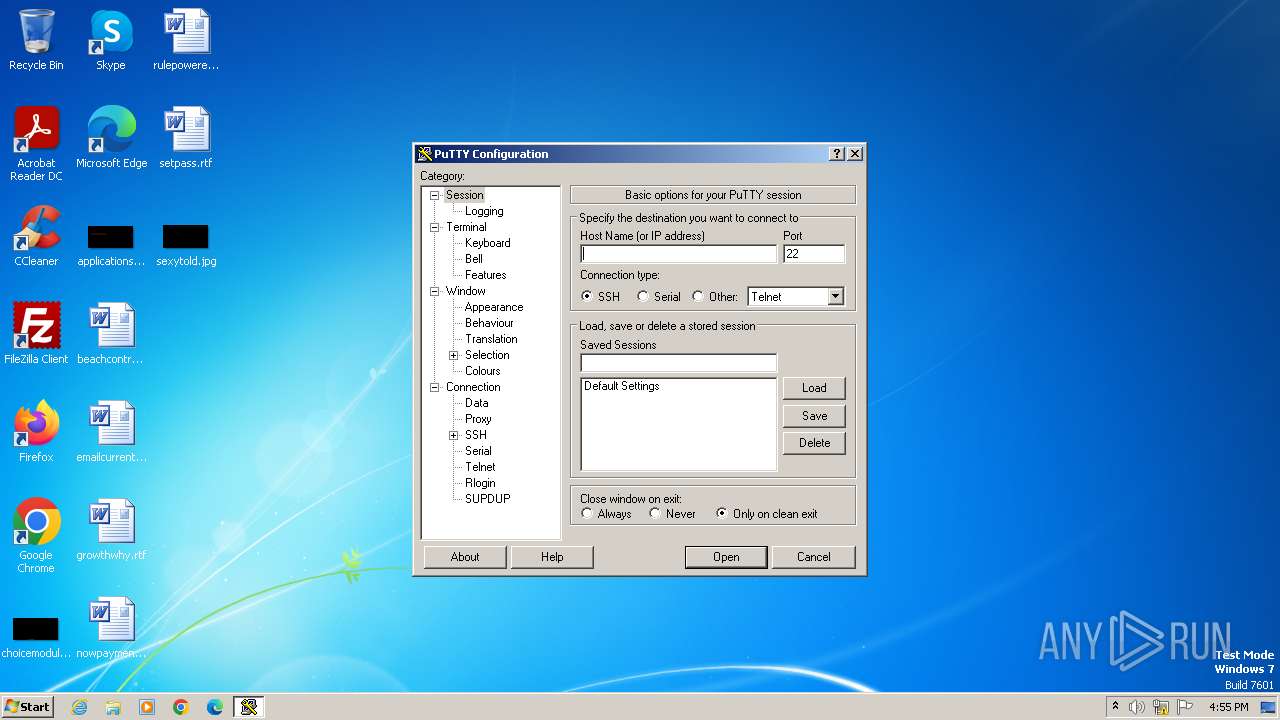Expand the SSH tree node
Image resolution: width=1280 pixels, height=720 pixels.
point(454,435)
